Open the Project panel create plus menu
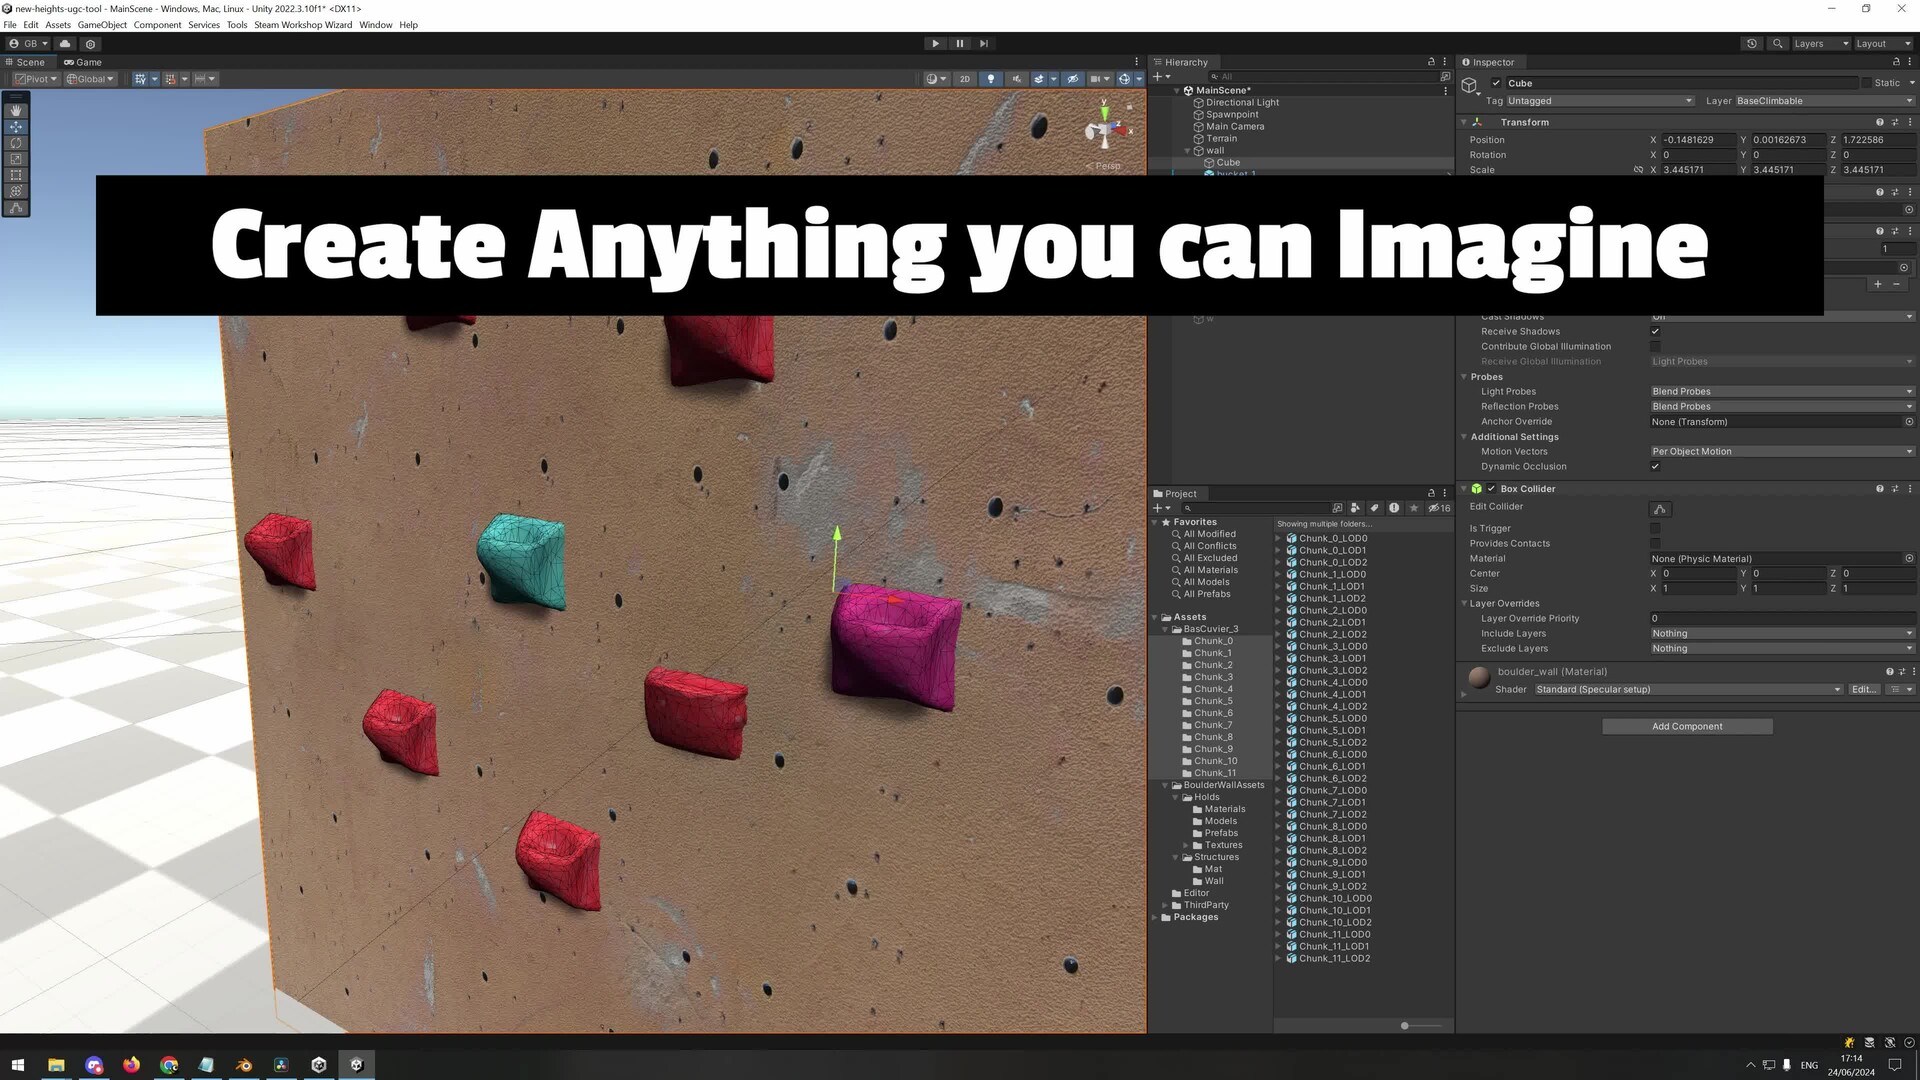Image resolution: width=1920 pixels, height=1080 pixels. [x=1159, y=508]
